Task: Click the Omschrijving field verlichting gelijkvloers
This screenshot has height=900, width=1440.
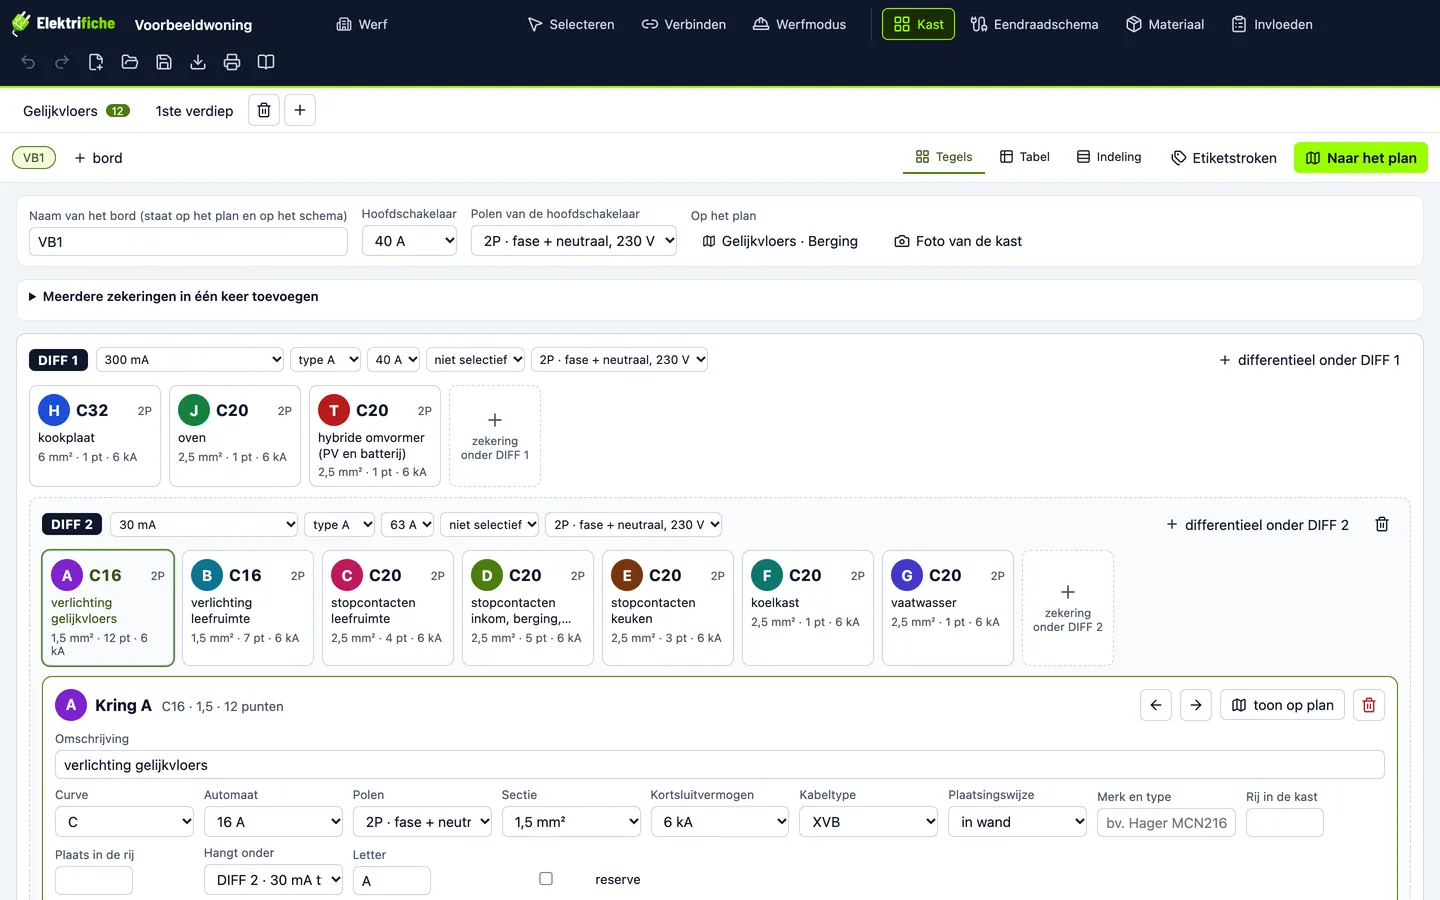Action: [x=720, y=765]
